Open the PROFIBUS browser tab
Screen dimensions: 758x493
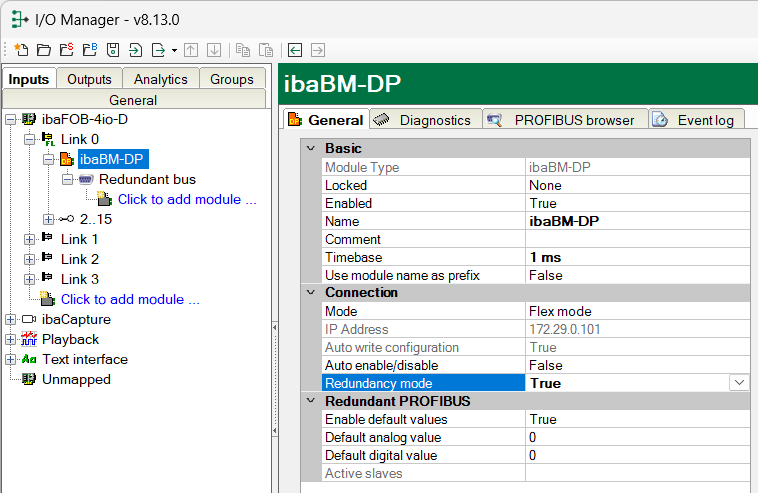click(x=565, y=120)
